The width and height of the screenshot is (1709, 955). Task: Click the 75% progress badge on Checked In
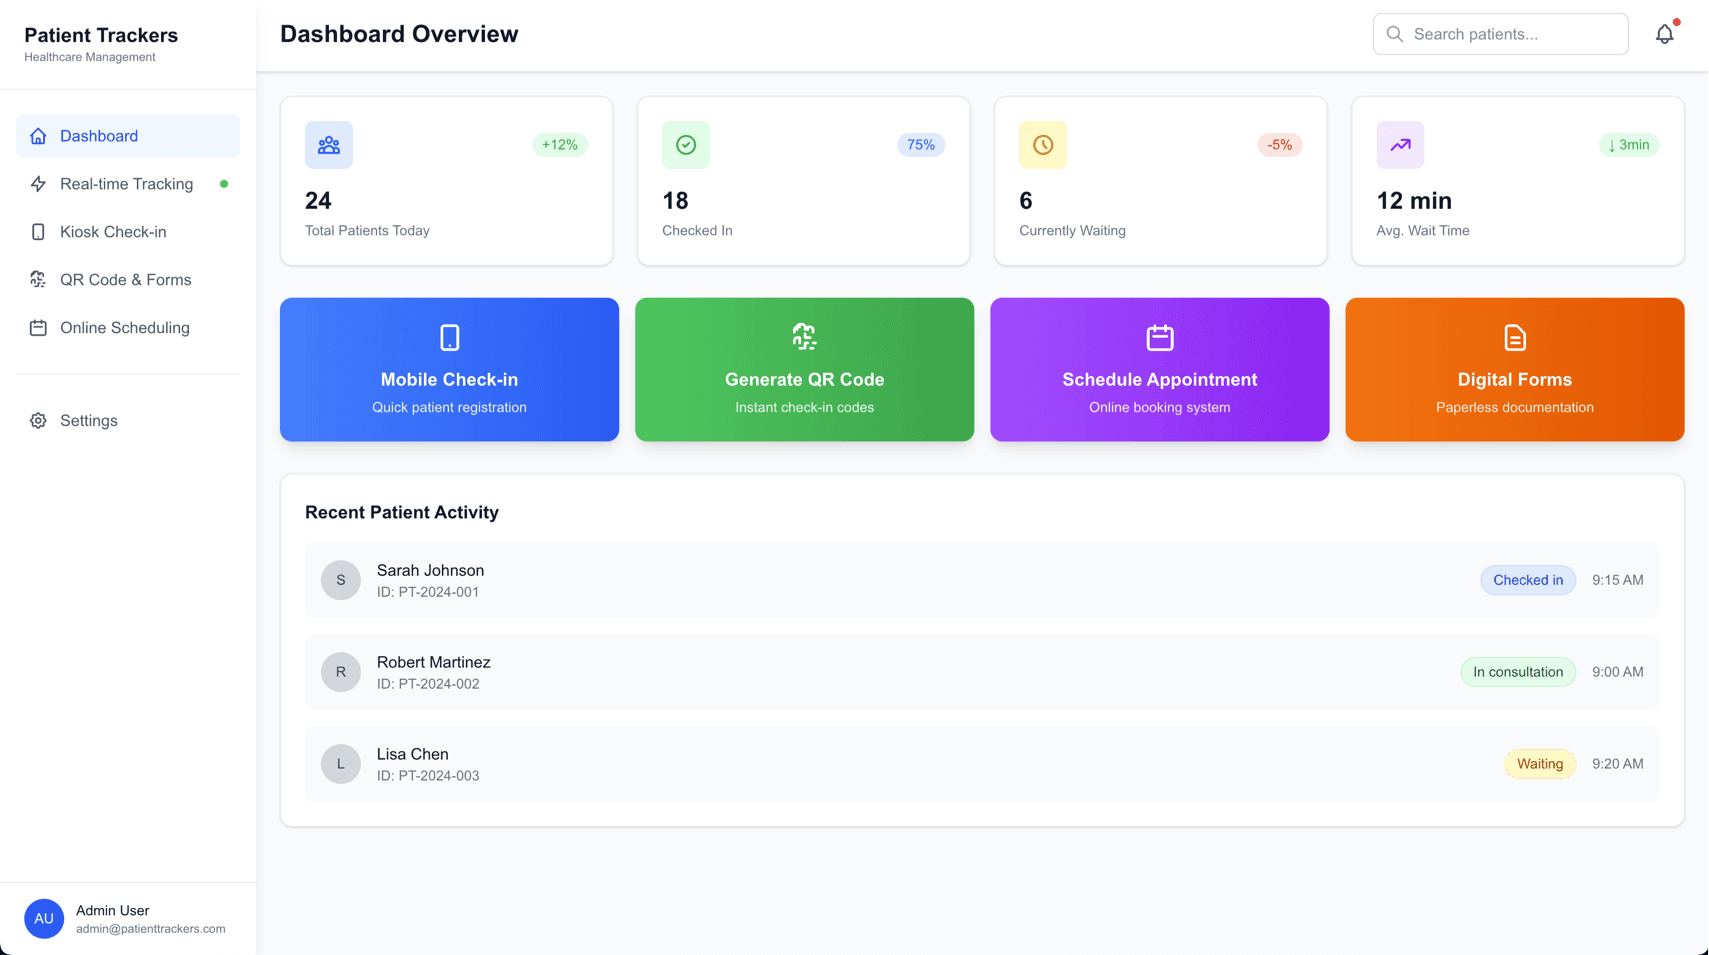pos(920,145)
